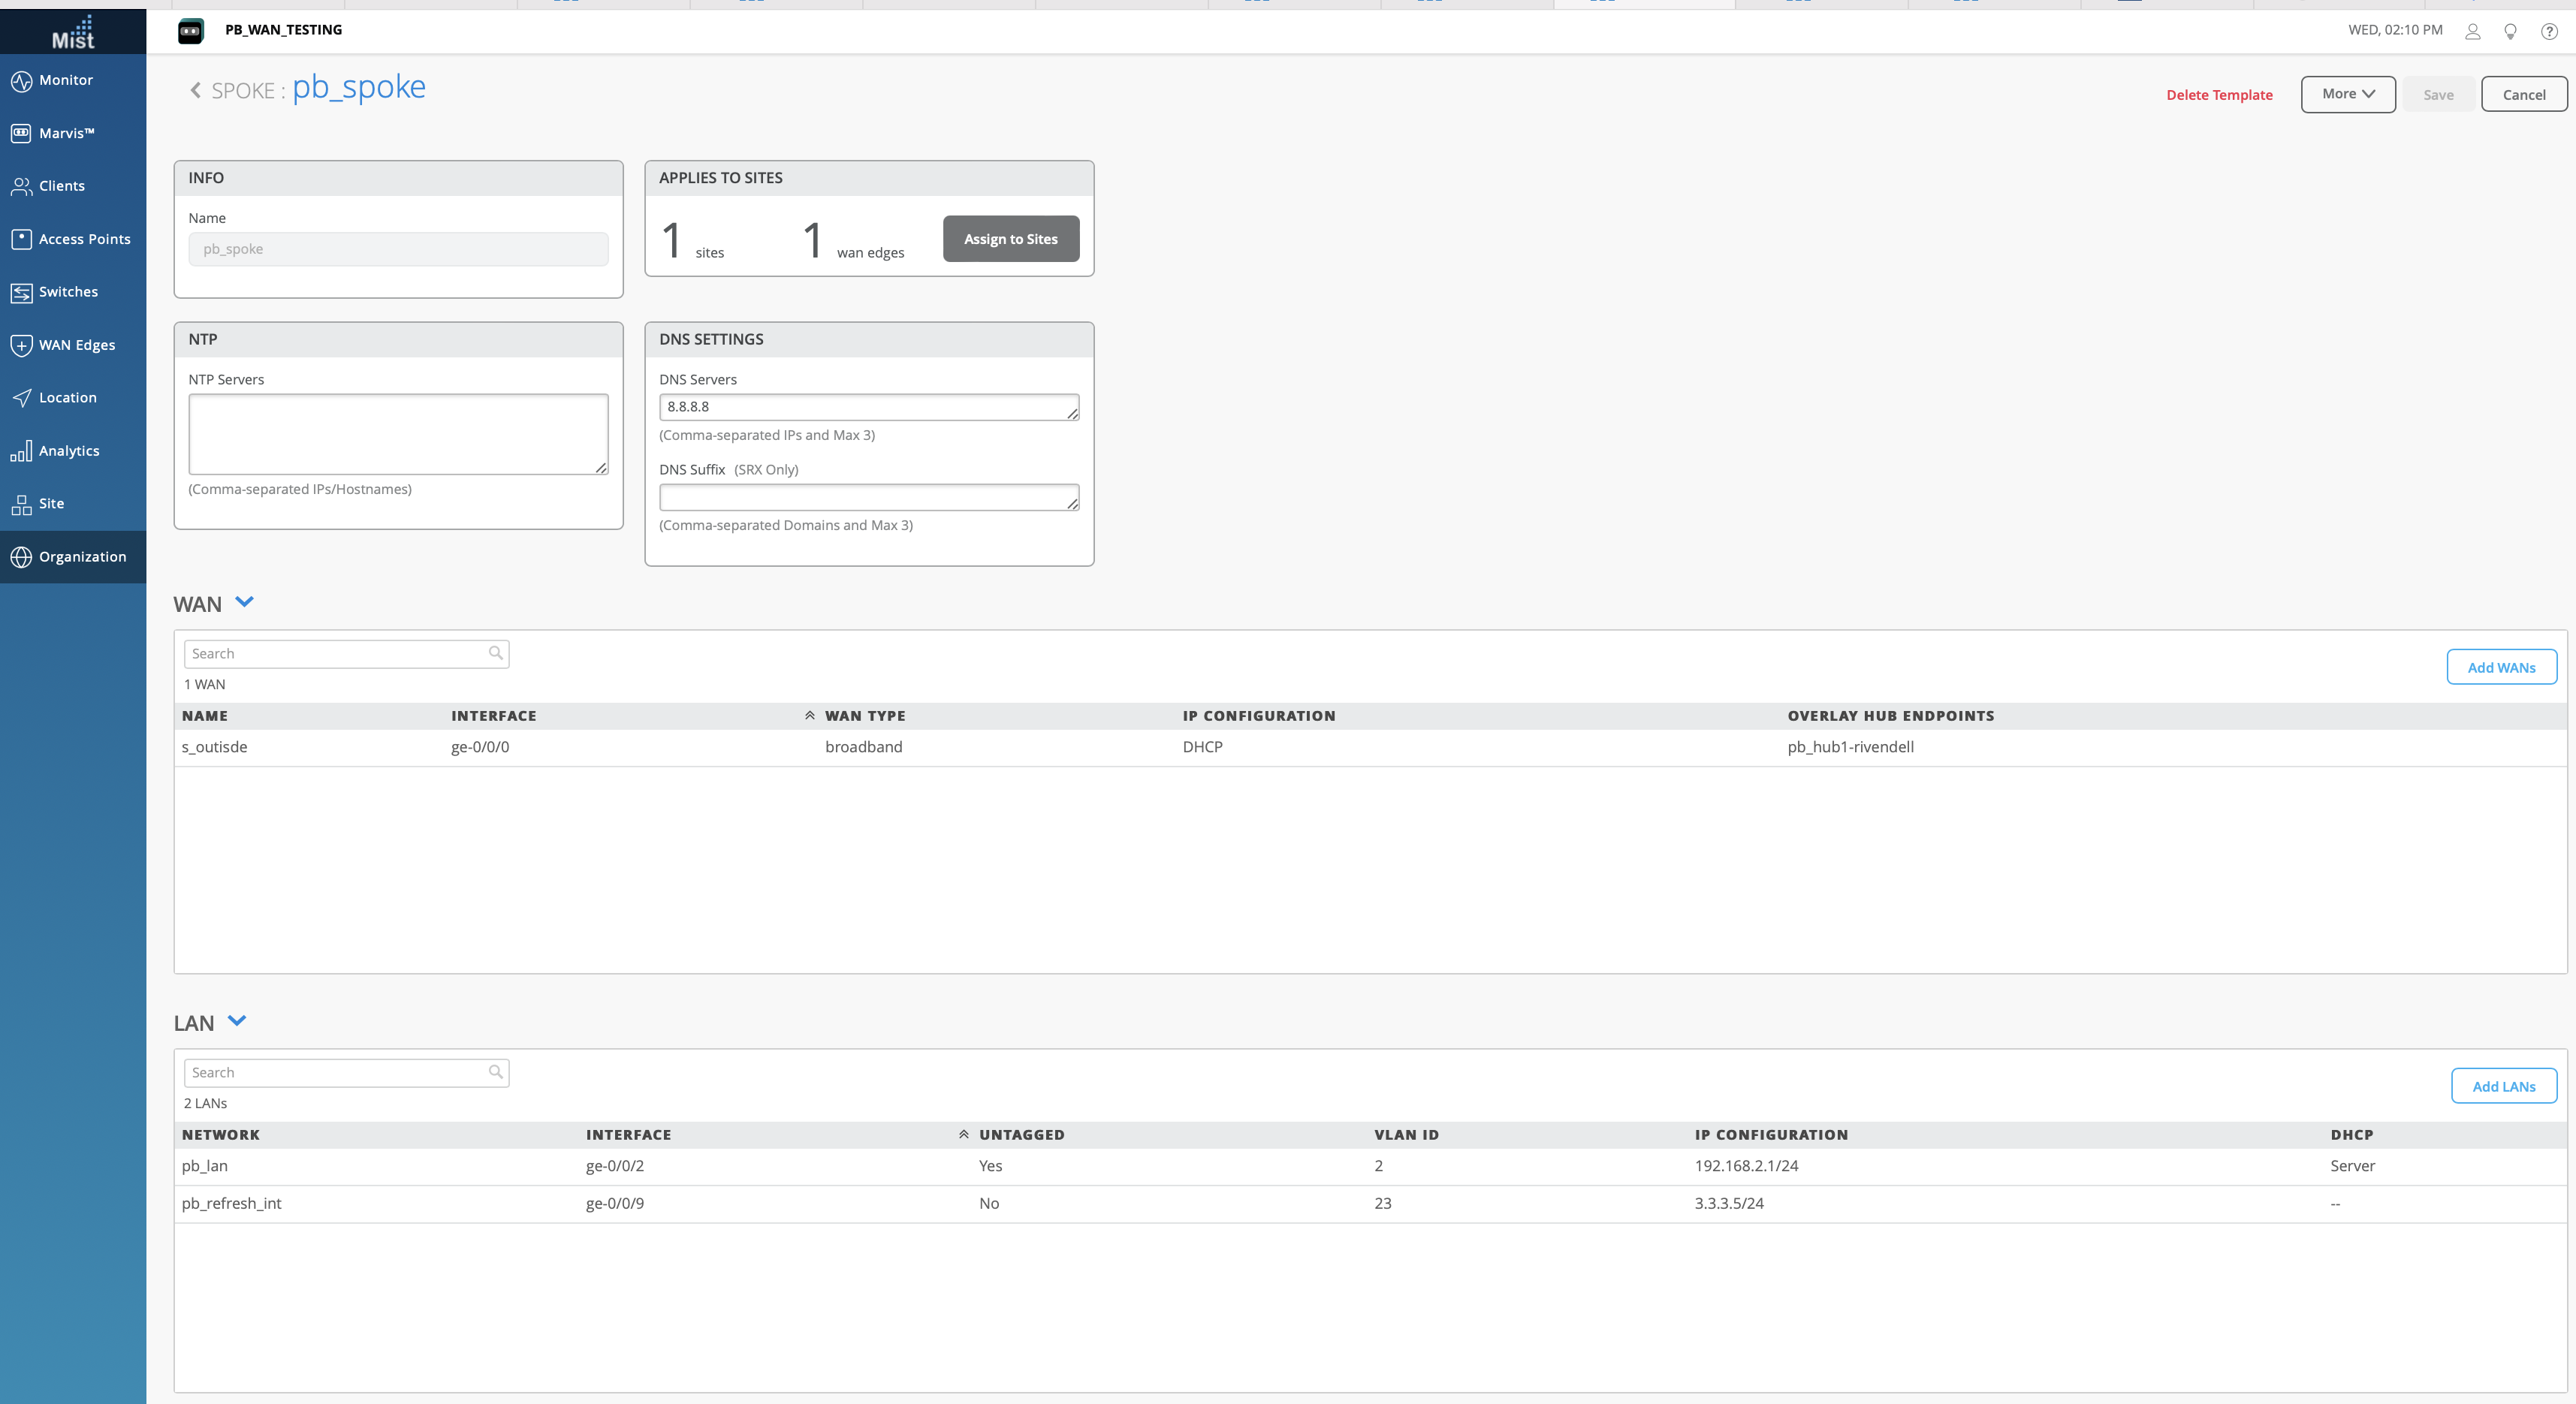Screen dimensions: 2576x1404
Task: Click the back arrow beside SPOKE
Action: [x=195, y=91]
